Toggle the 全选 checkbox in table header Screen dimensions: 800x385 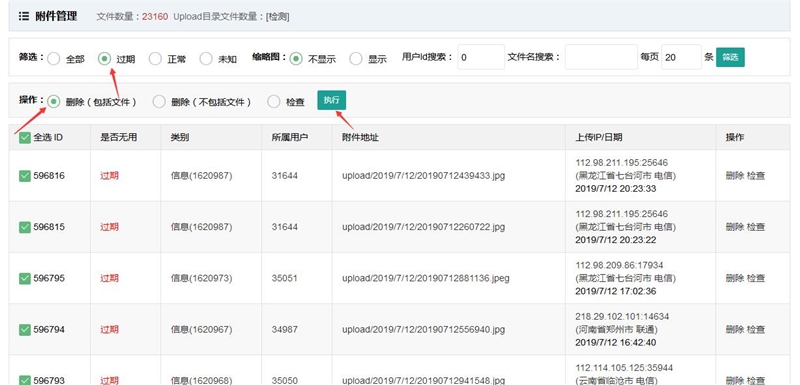click(x=24, y=138)
